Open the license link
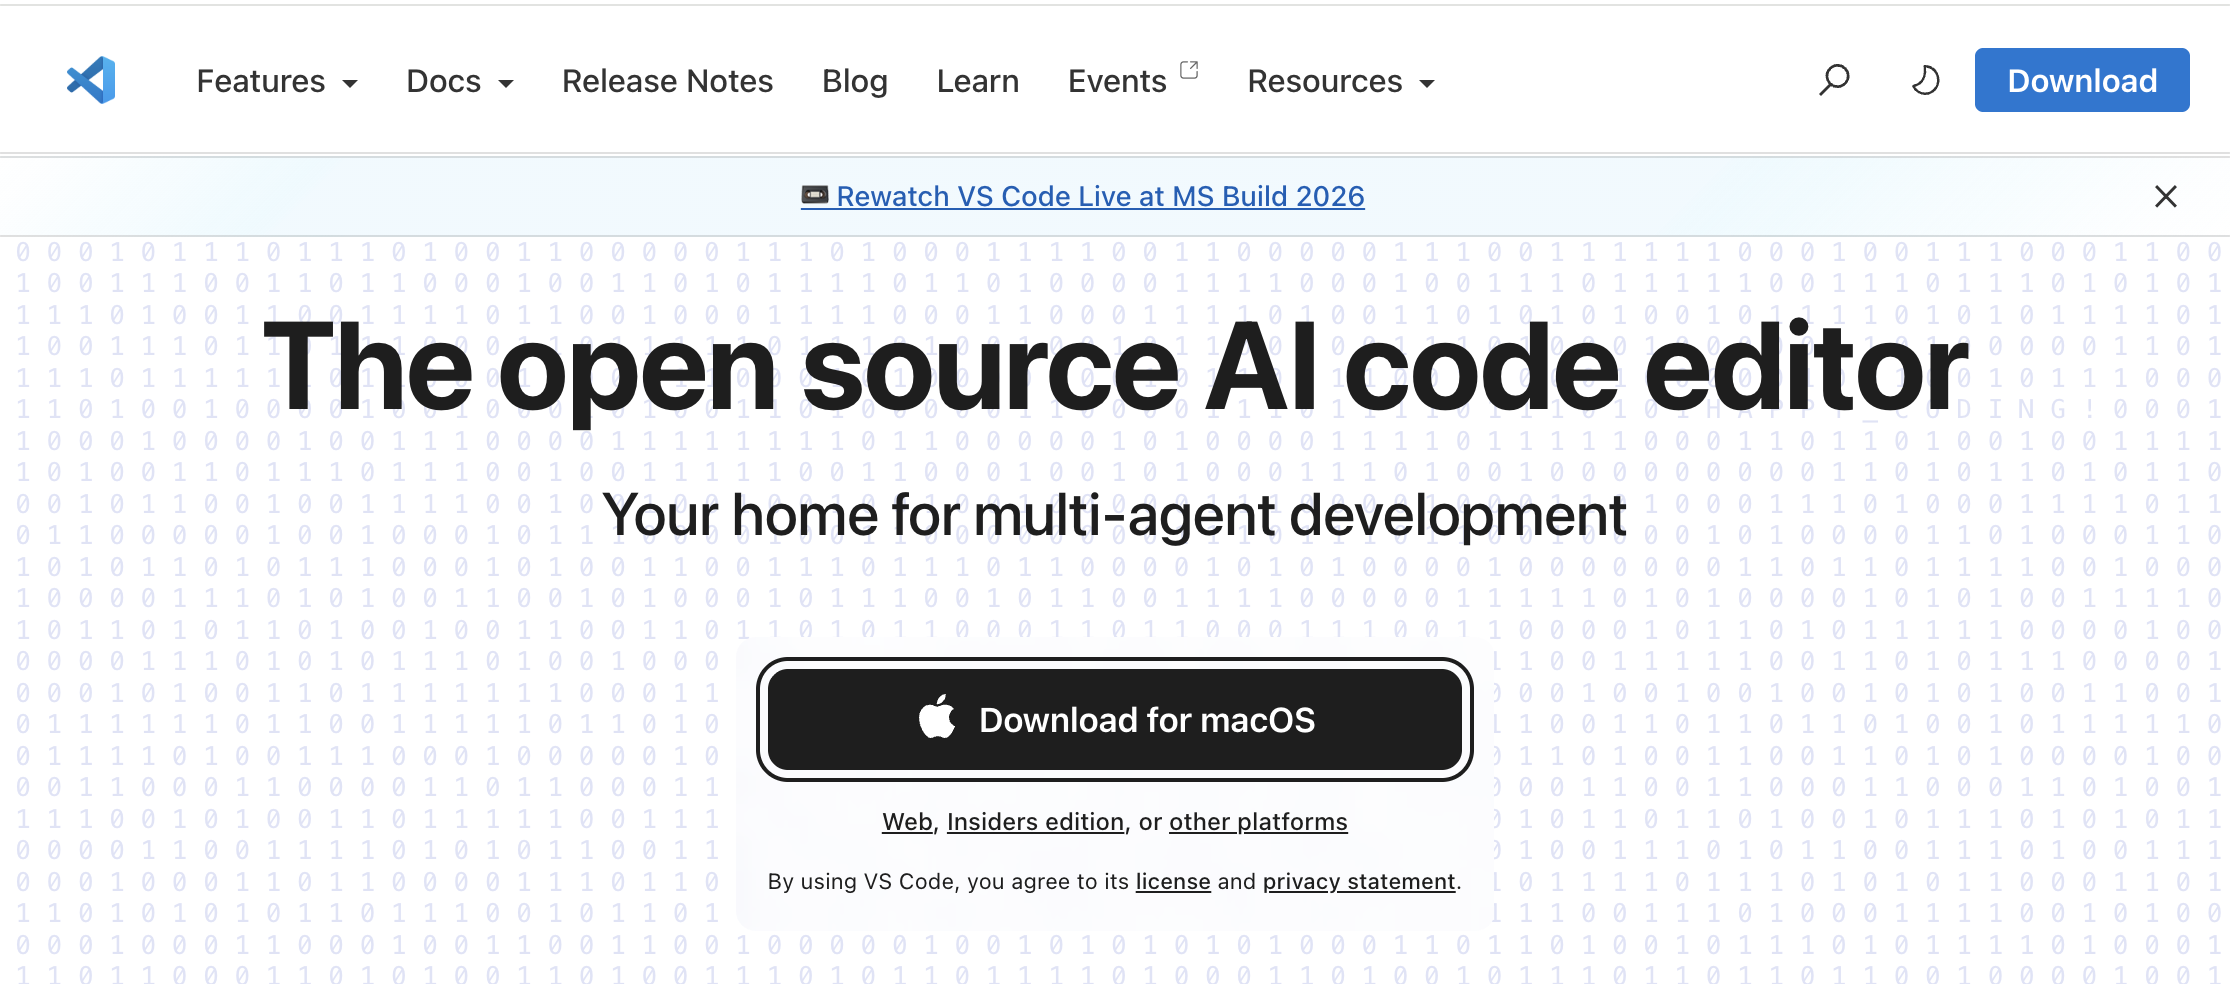2230x984 pixels. [x=1173, y=881]
